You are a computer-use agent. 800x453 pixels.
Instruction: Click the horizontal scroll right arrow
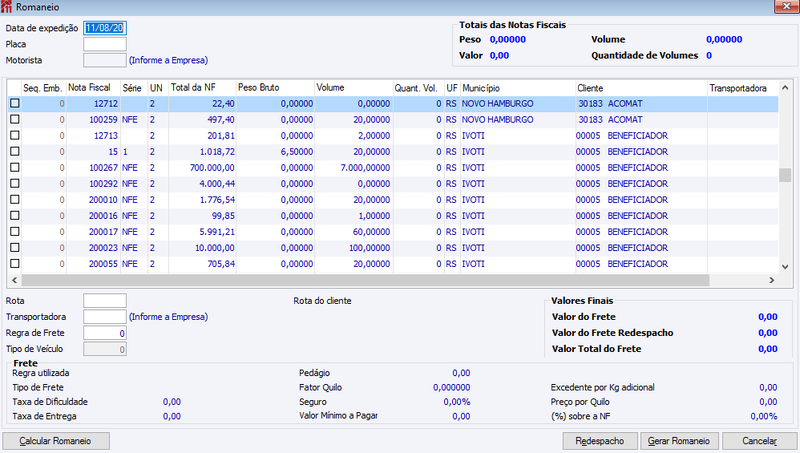[x=771, y=280]
